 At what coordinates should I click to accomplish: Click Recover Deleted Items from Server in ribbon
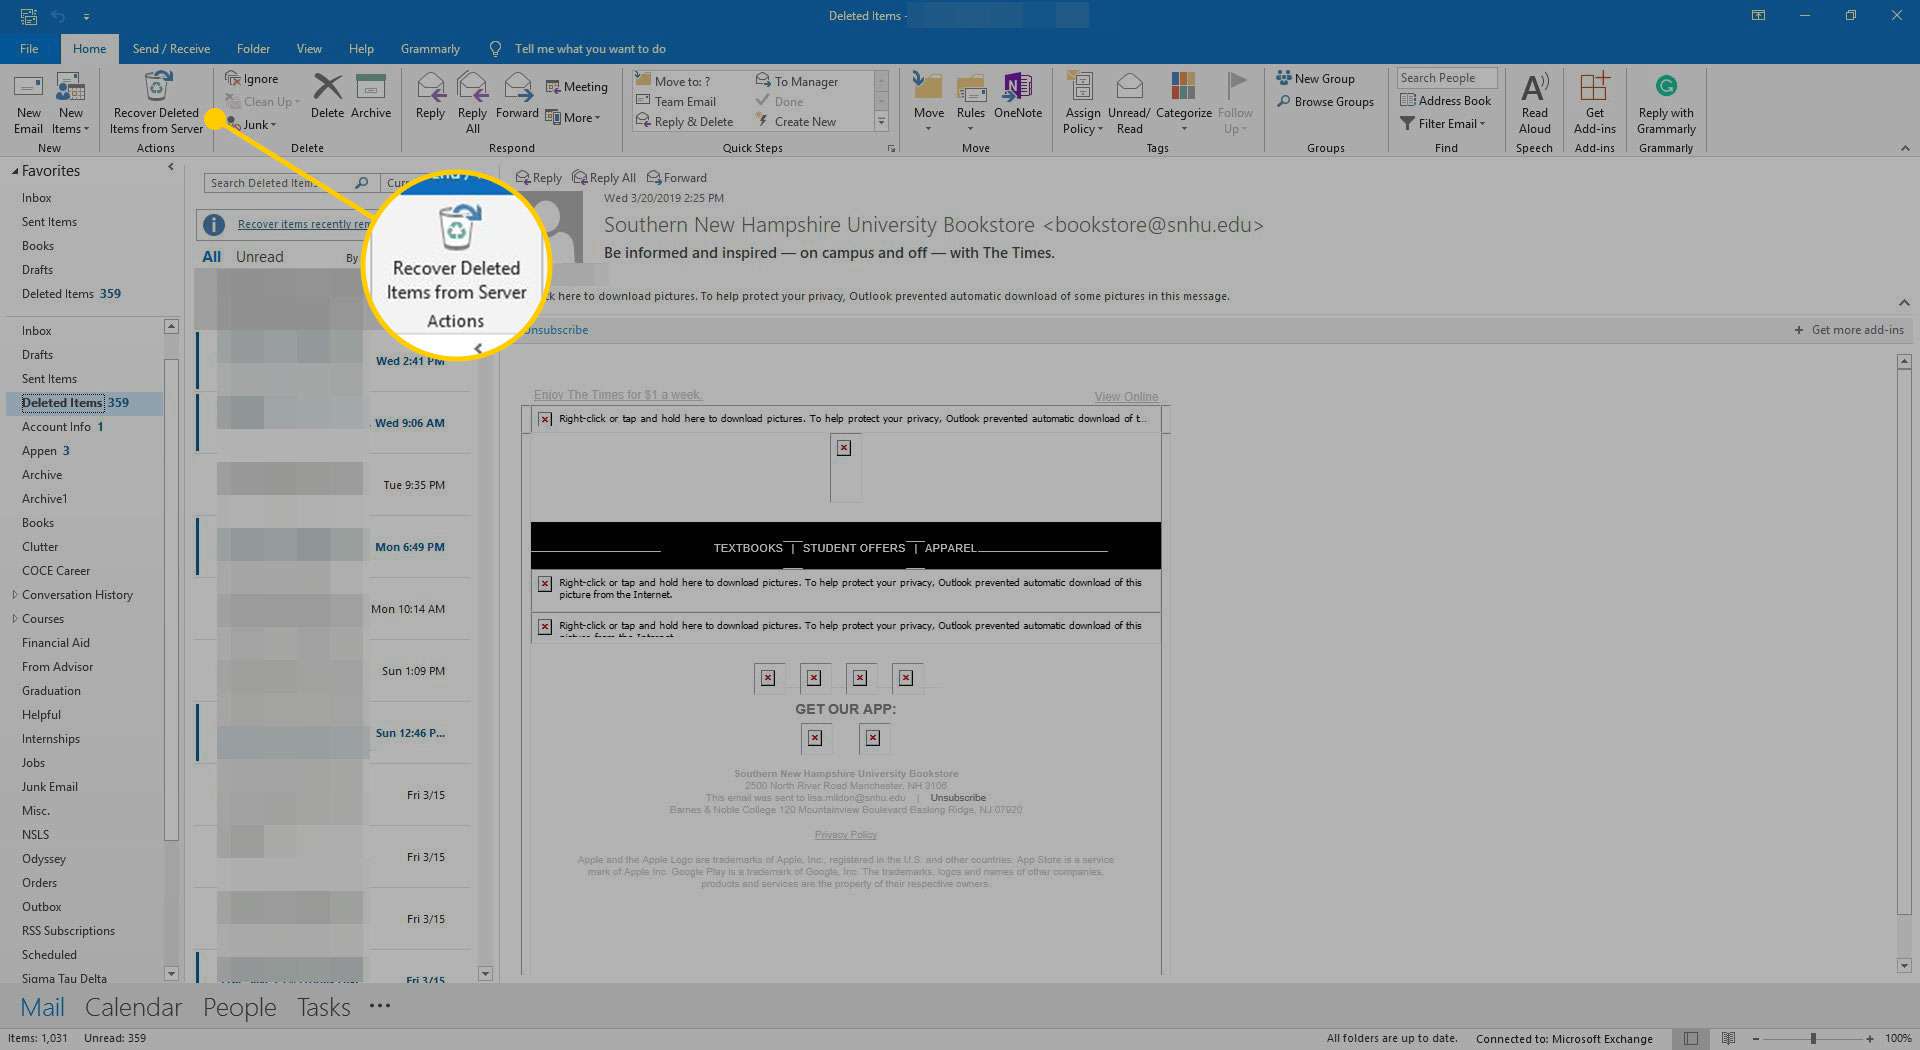click(156, 103)
